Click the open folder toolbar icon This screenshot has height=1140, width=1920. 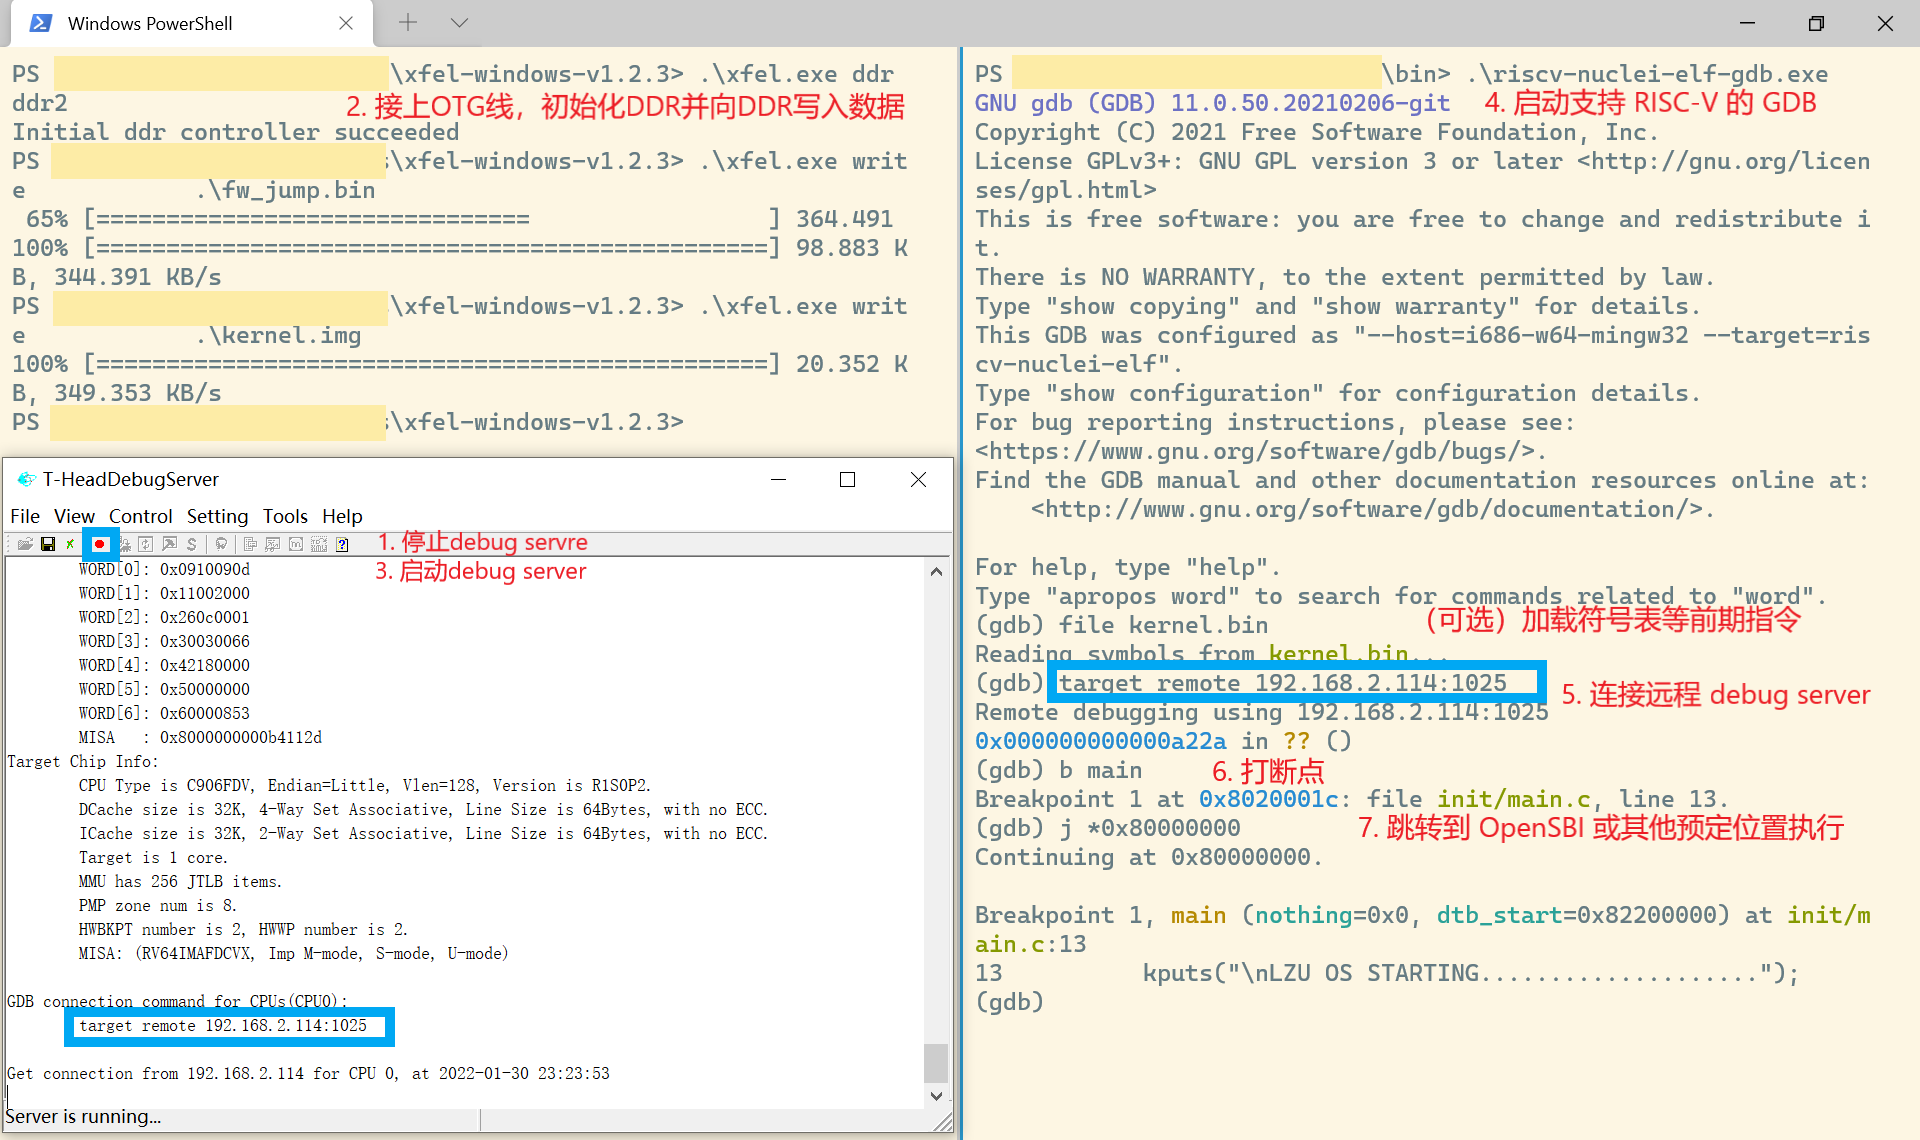[x=25, y=544]
